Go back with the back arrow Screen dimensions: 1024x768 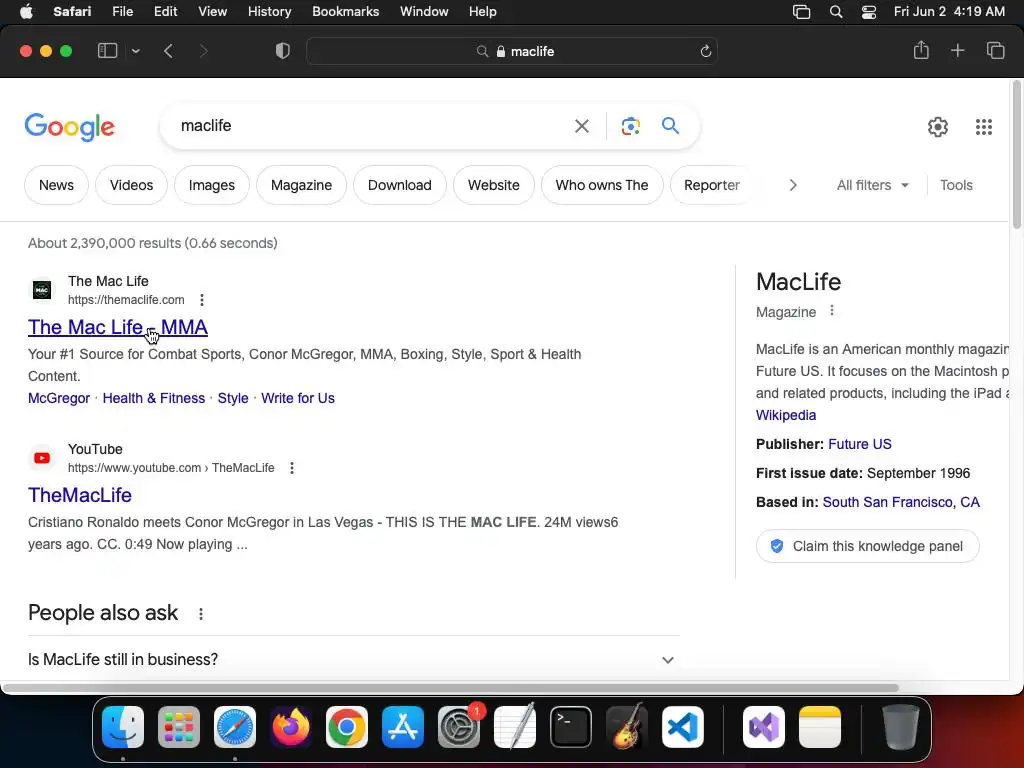click(168, 51)
